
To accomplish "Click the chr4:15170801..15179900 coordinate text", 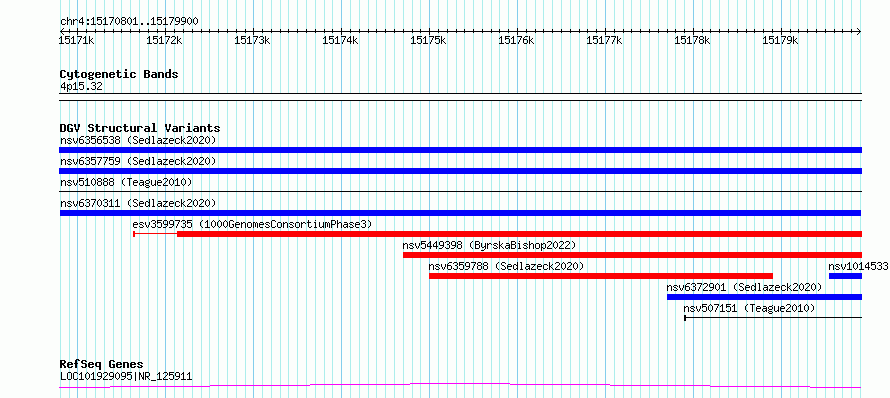I will [x=129, y=22].
